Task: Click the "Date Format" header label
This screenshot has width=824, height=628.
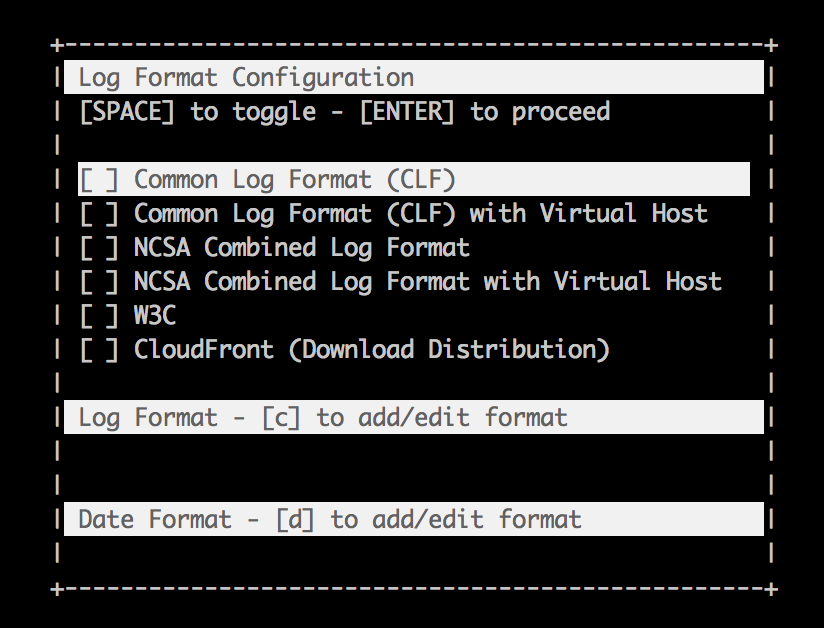Action: click(x=155, y=519)
